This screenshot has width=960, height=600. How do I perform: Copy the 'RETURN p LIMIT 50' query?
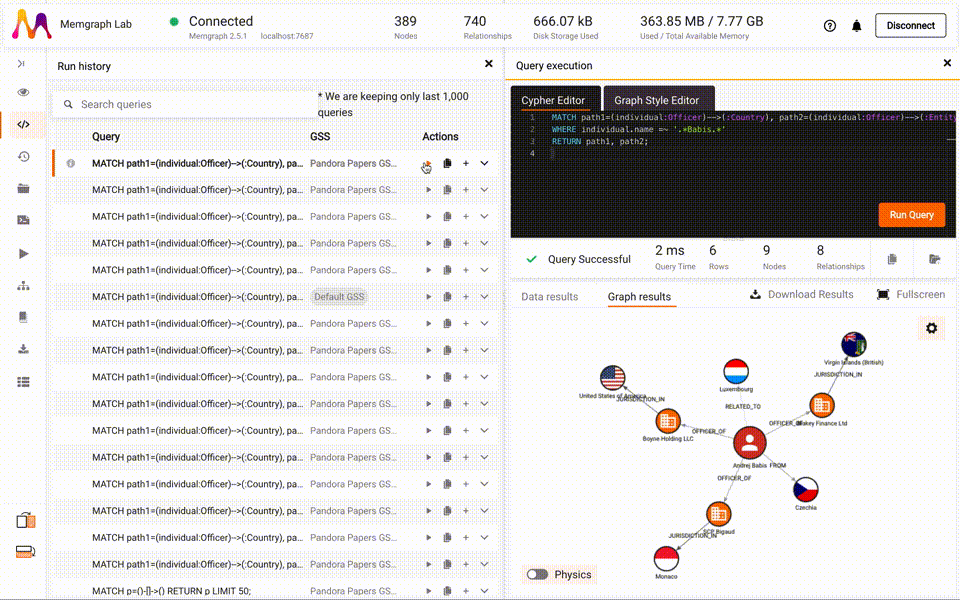(448, 591)
